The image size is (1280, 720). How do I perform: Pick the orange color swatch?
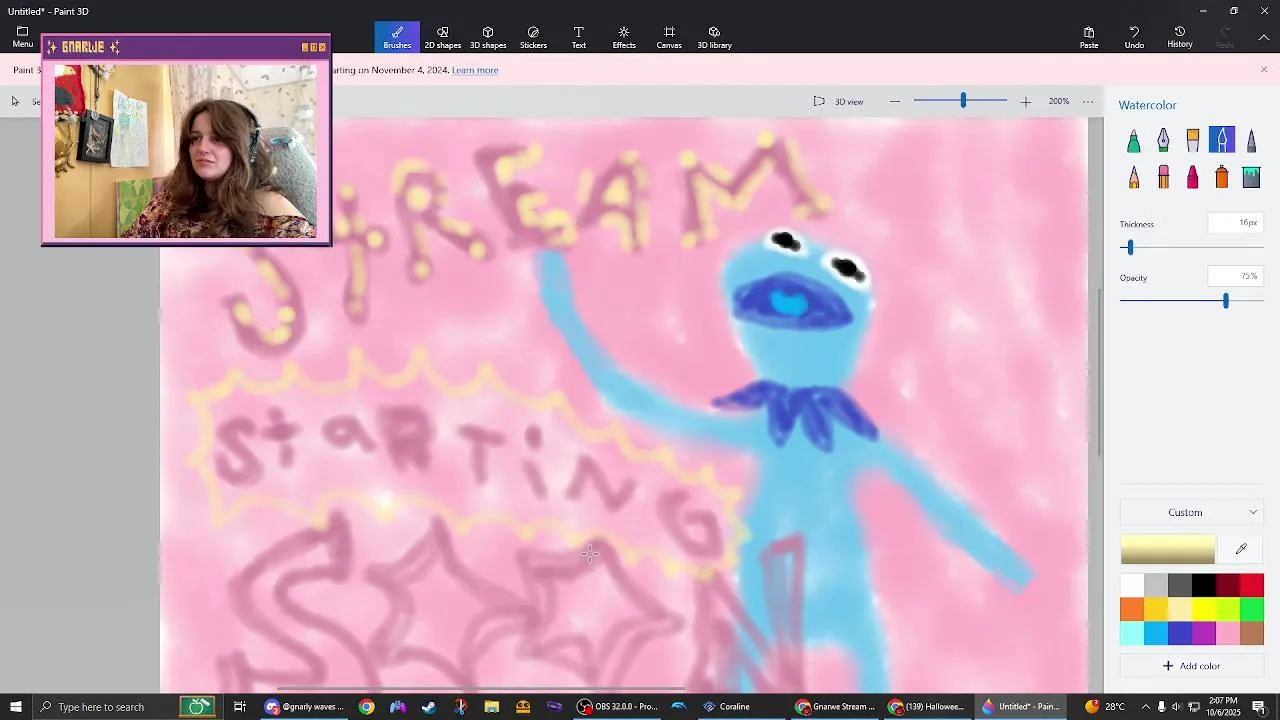(x=1132, y=609)
